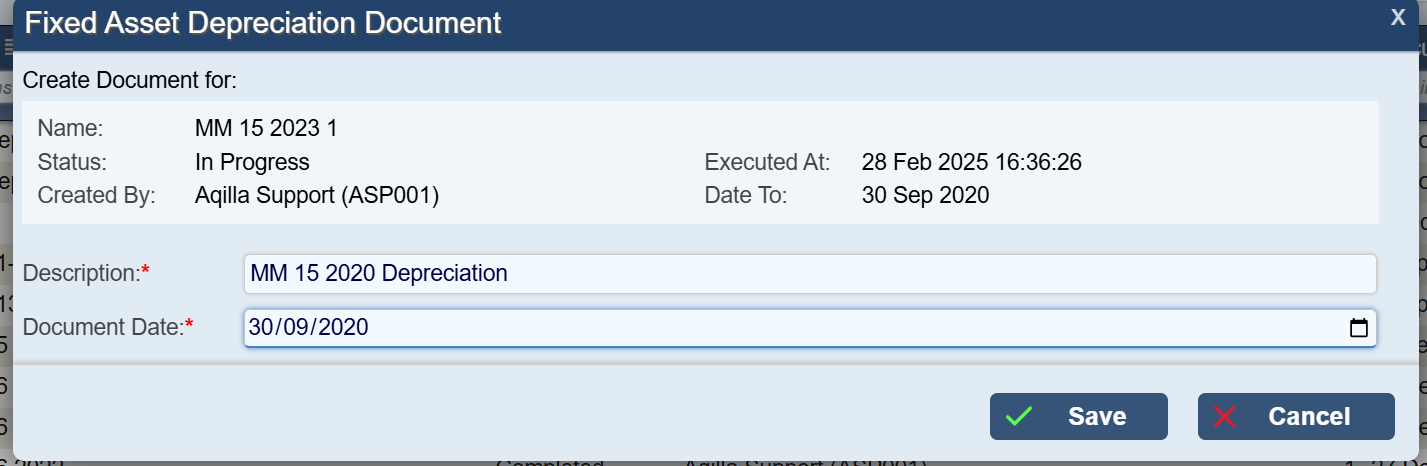Image resolution: width=1427 pixels, height=466 pixels.
Task: Click the green checkmark icon on Save
Action: 1019,417
